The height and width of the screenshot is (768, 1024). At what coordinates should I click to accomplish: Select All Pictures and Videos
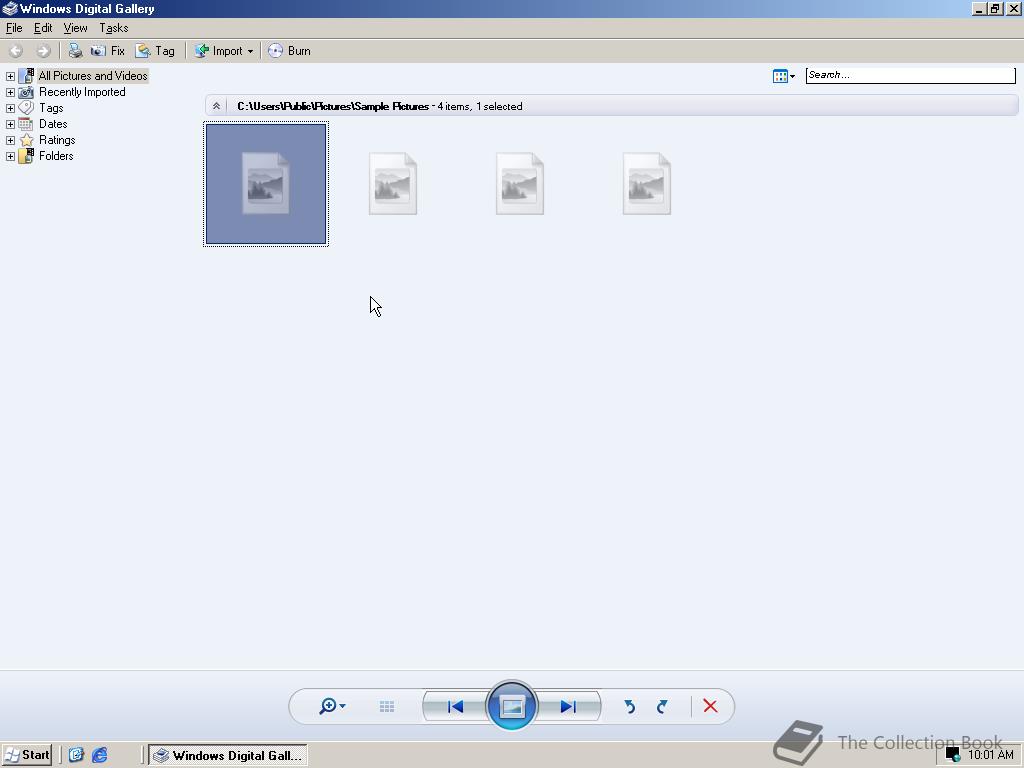coord(93,76)
